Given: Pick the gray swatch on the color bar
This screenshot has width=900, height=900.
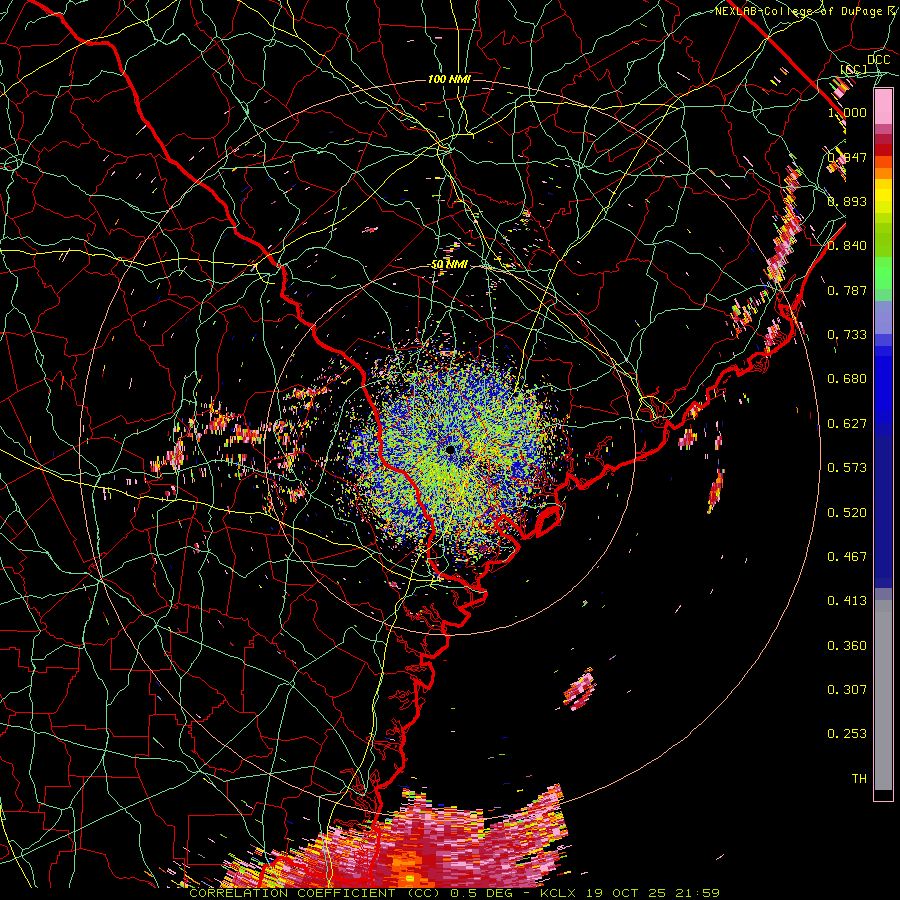Looking at the screenshot, I should coord(883,695).
